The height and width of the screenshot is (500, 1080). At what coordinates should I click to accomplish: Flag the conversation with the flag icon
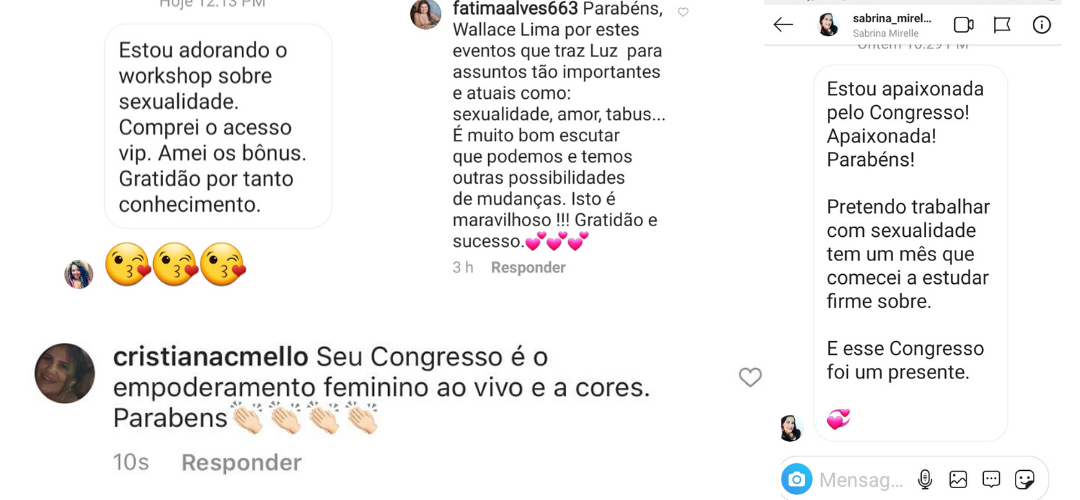[x=1002, y=25]
